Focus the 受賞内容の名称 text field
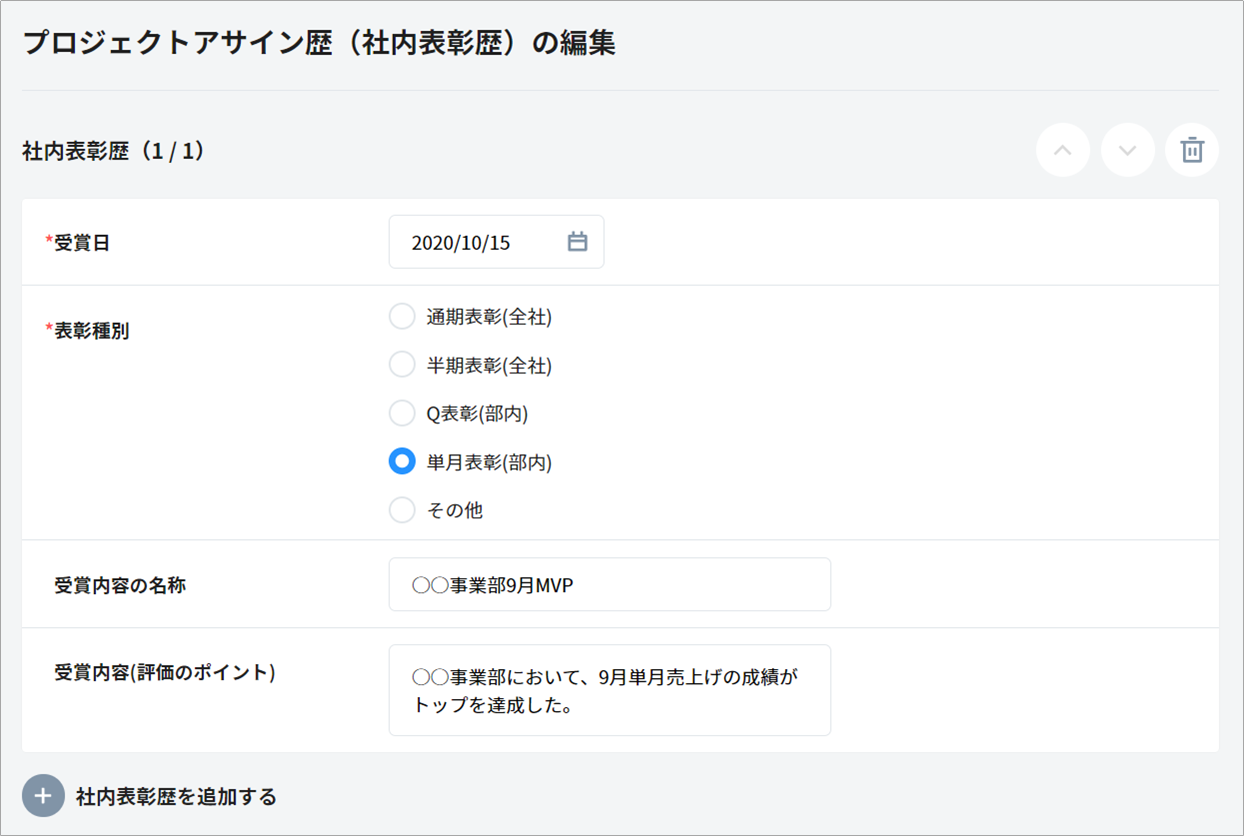Viewport: 1244px width, 836px height. (x=609, y=585)
